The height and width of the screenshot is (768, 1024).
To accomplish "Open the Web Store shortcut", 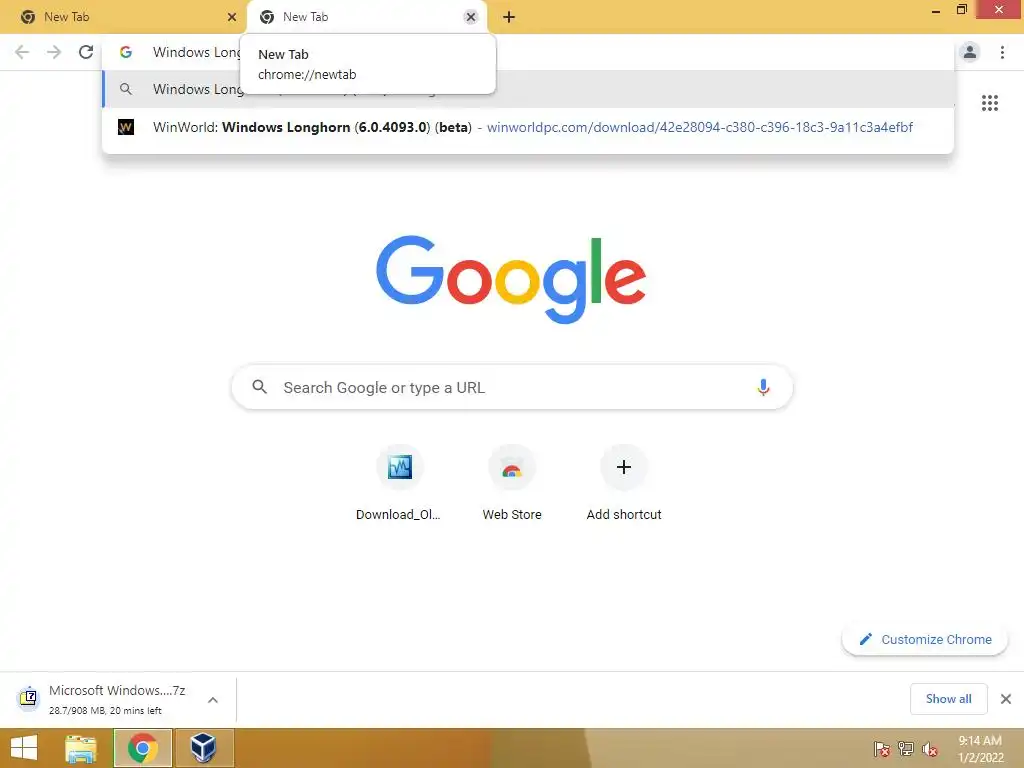I will coord(511,483).
